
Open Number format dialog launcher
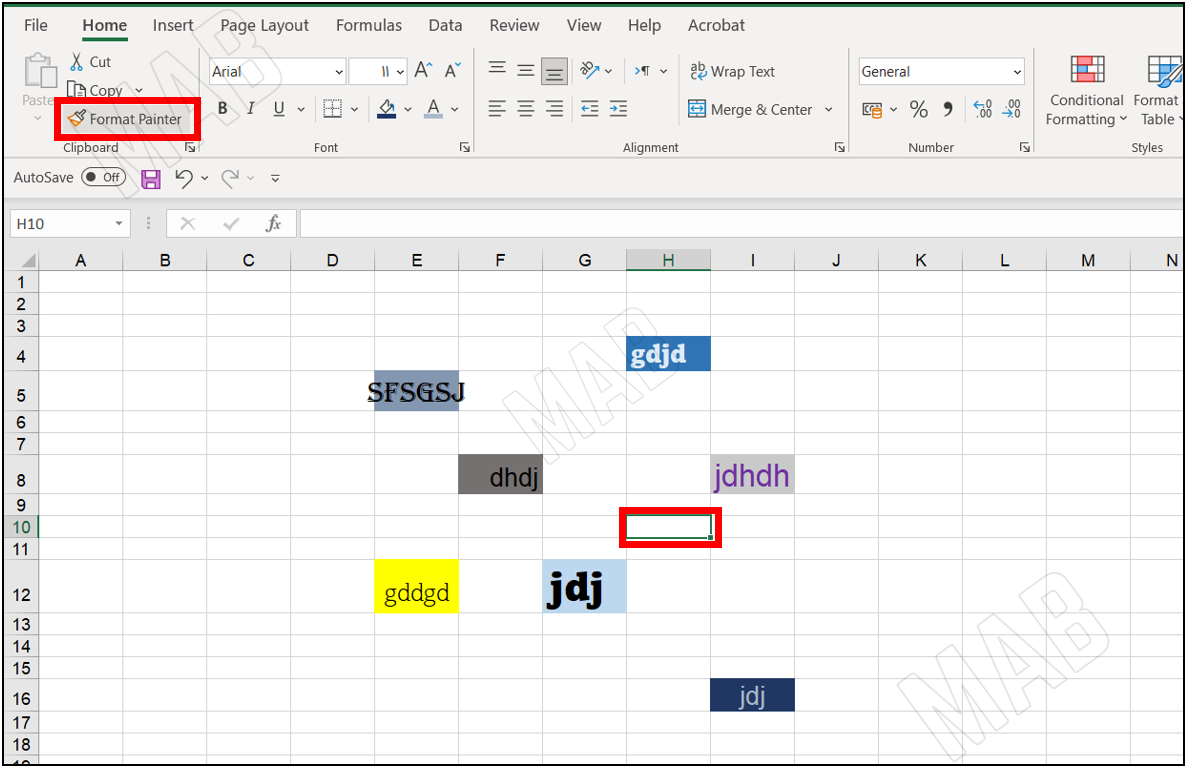(1024, 148)
